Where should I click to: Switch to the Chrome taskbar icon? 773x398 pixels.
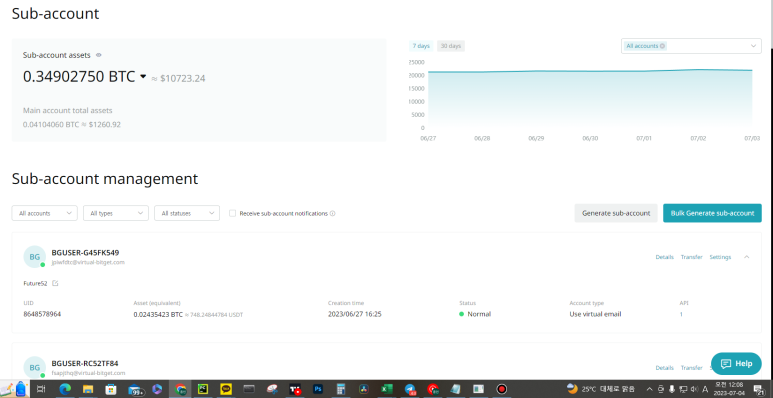[x=180, y=389]
